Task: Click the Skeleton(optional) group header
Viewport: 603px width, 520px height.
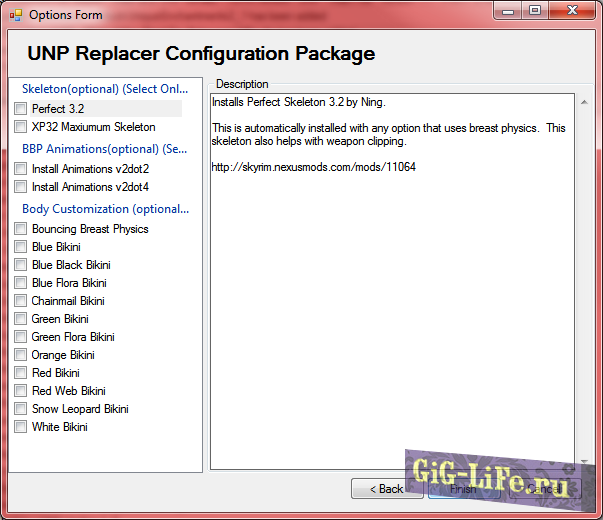Action: pos(105,89)
